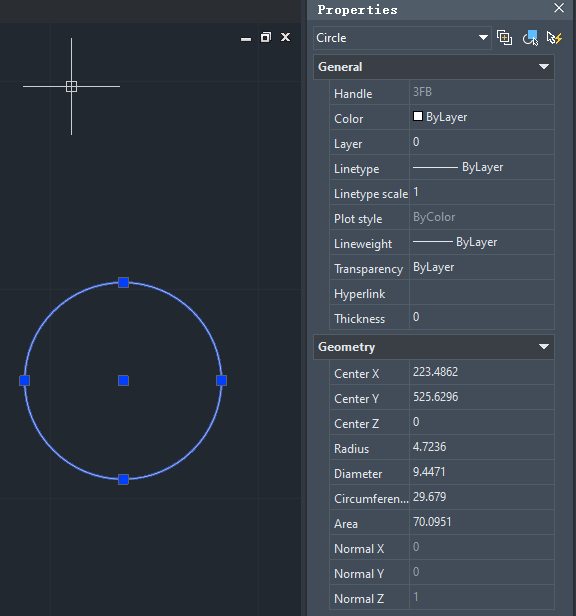The image size is (576, 616).
Task: Click the Lineweight ByLayer field
Action: pos(482,242)
